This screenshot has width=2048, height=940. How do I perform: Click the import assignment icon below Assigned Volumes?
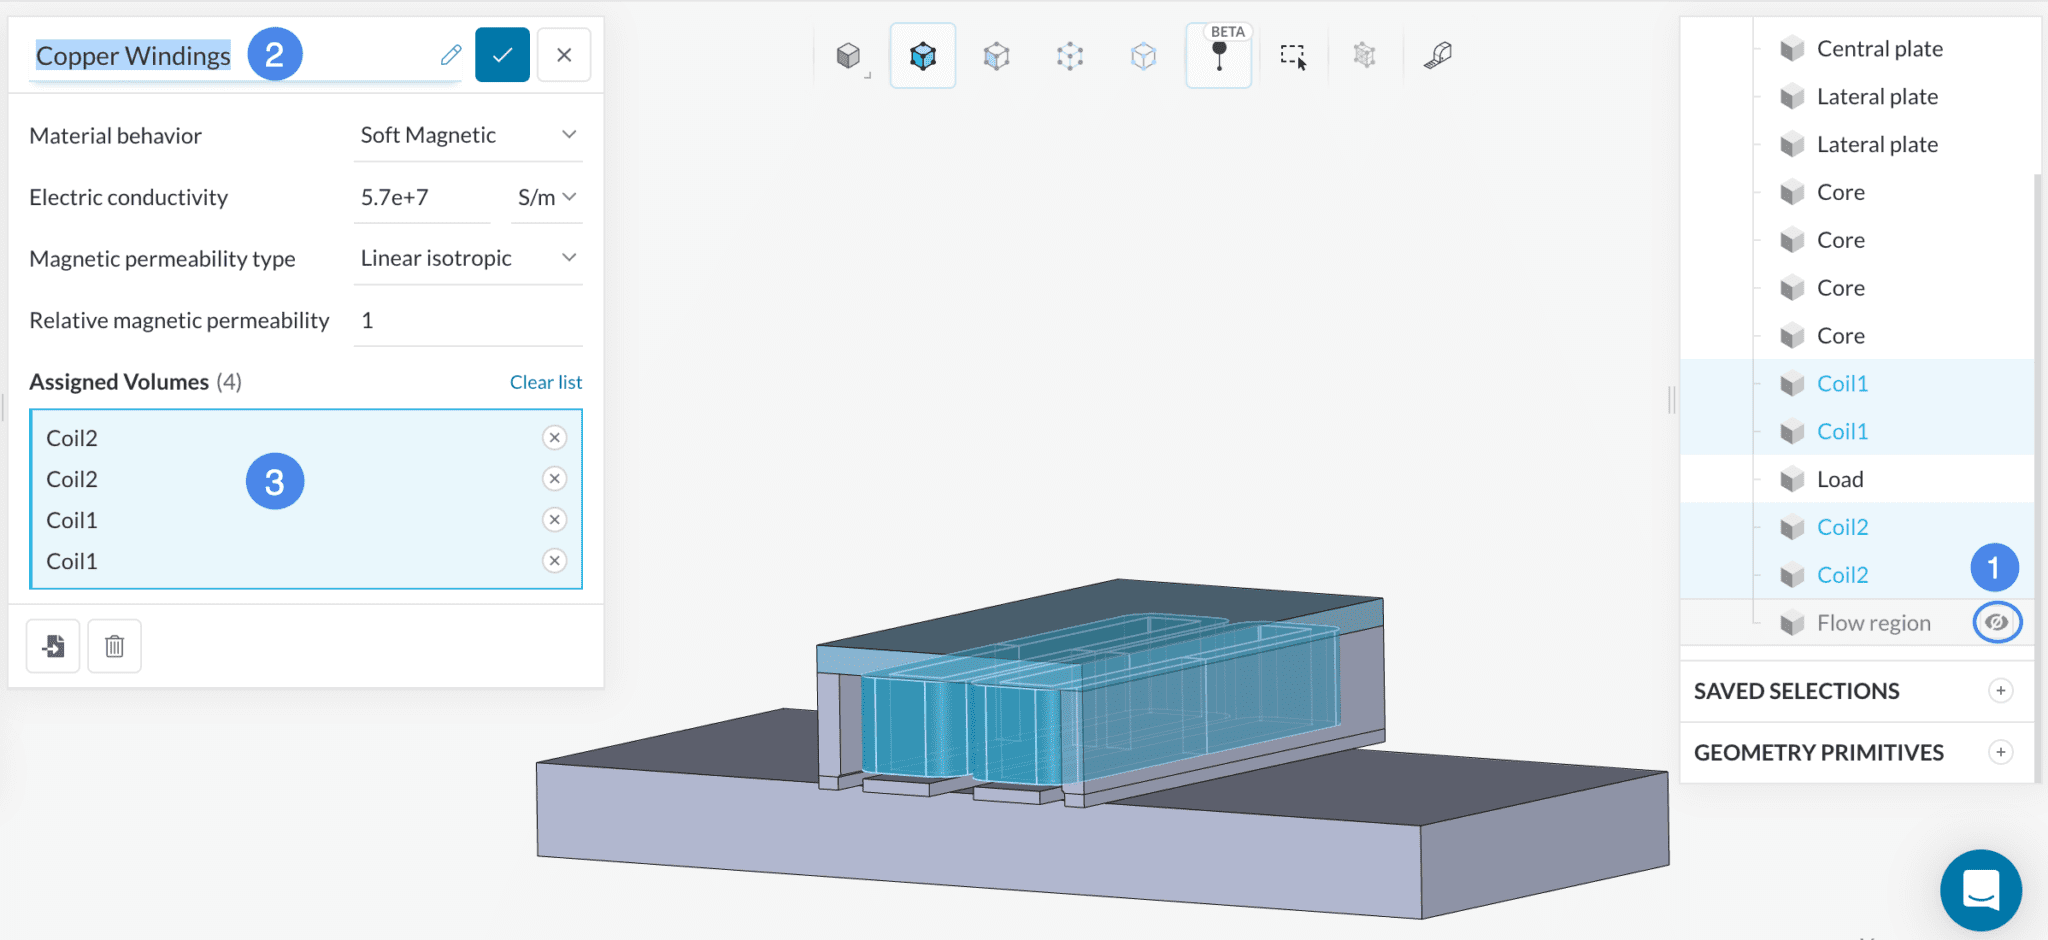pos(53,646)
